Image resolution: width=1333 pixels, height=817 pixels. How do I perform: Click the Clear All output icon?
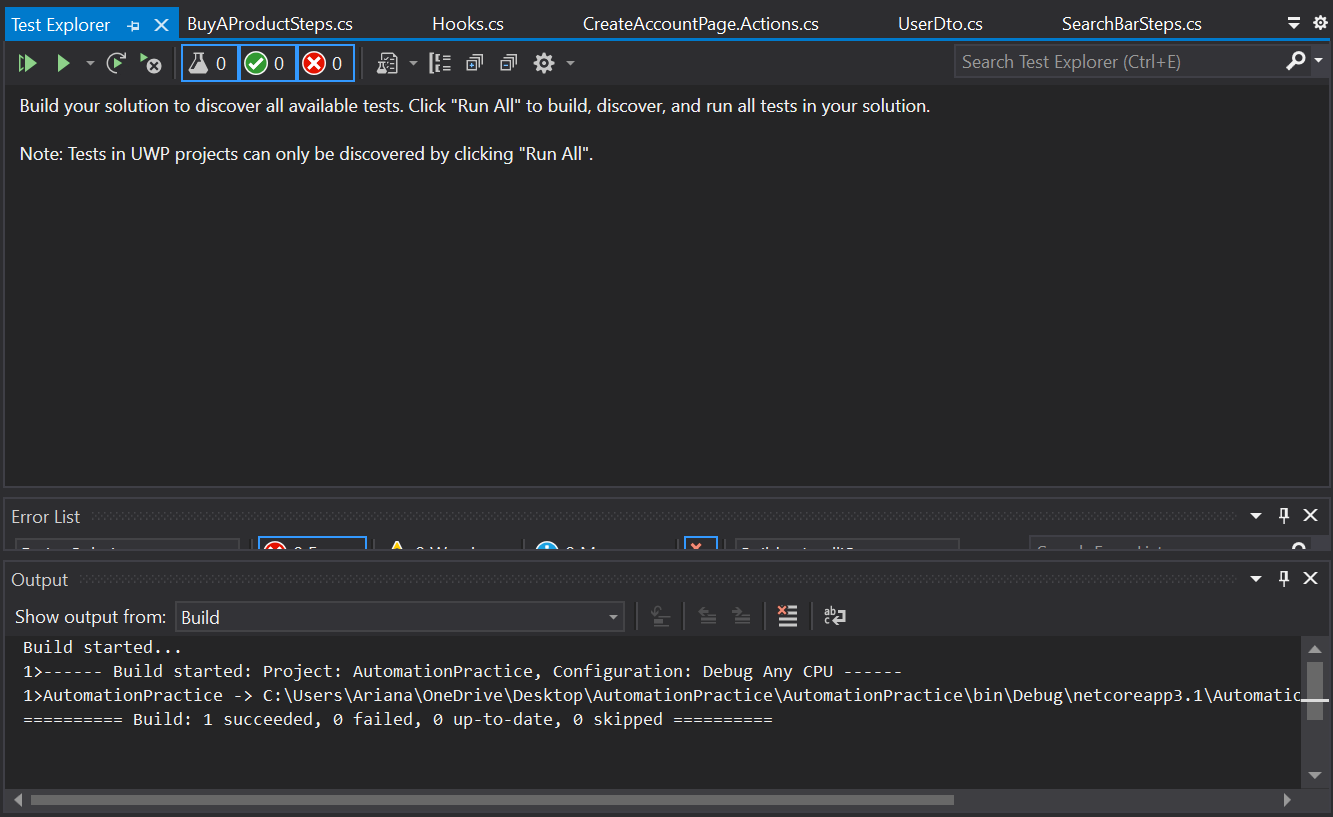[788, 616]
